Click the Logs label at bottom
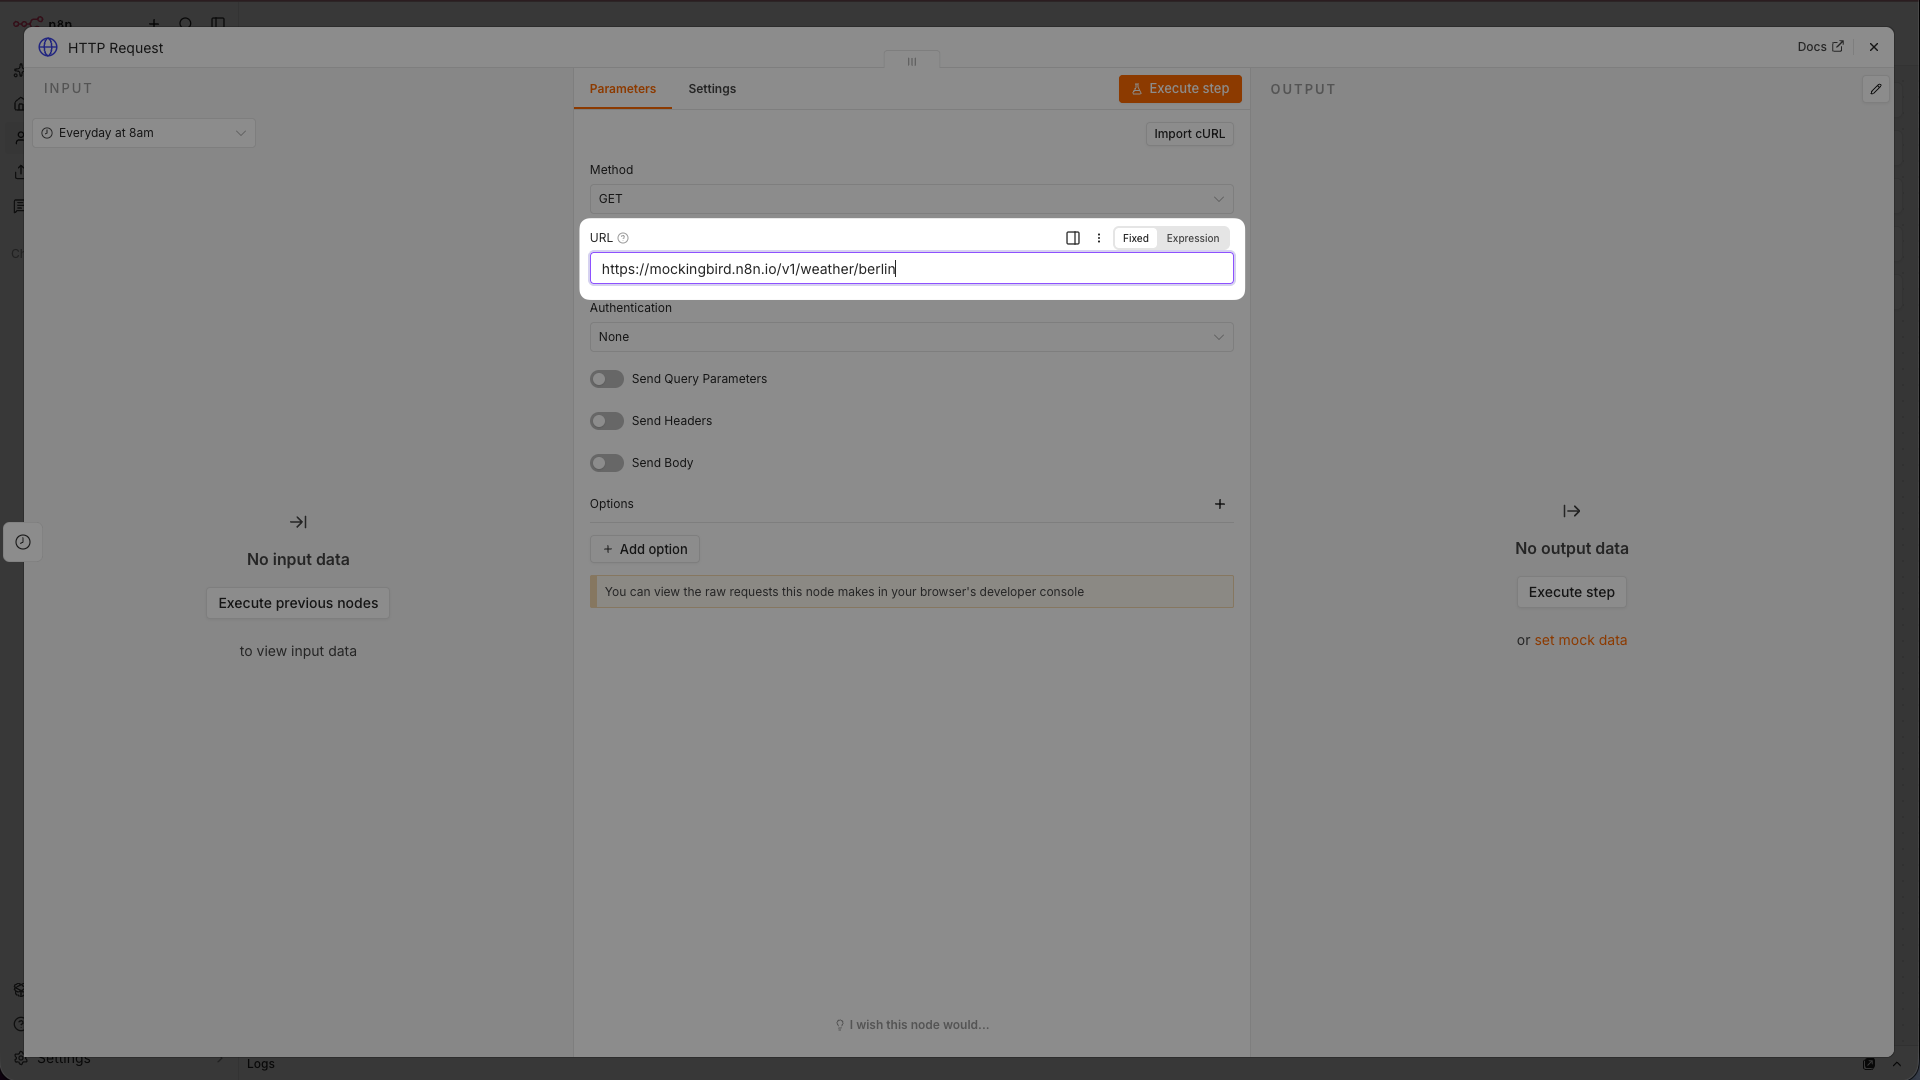Image resolution: width=1920 pixels, height=1080 pixels. (261, 1064)
